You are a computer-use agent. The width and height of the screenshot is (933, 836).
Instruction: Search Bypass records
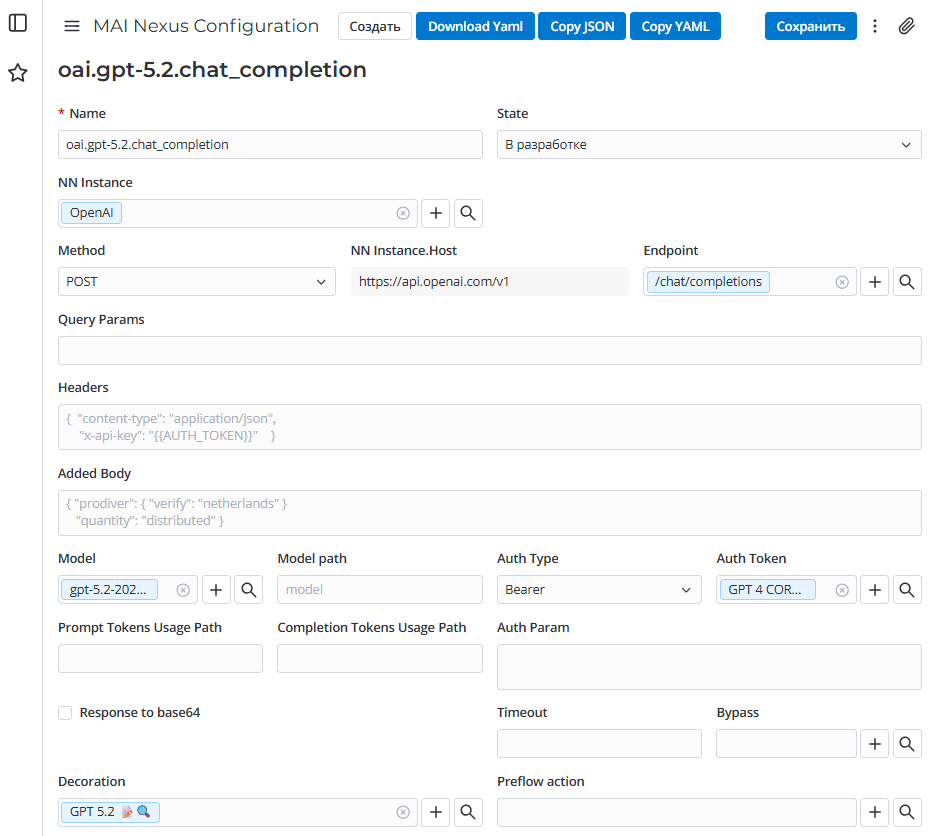[x=907, y=744]
